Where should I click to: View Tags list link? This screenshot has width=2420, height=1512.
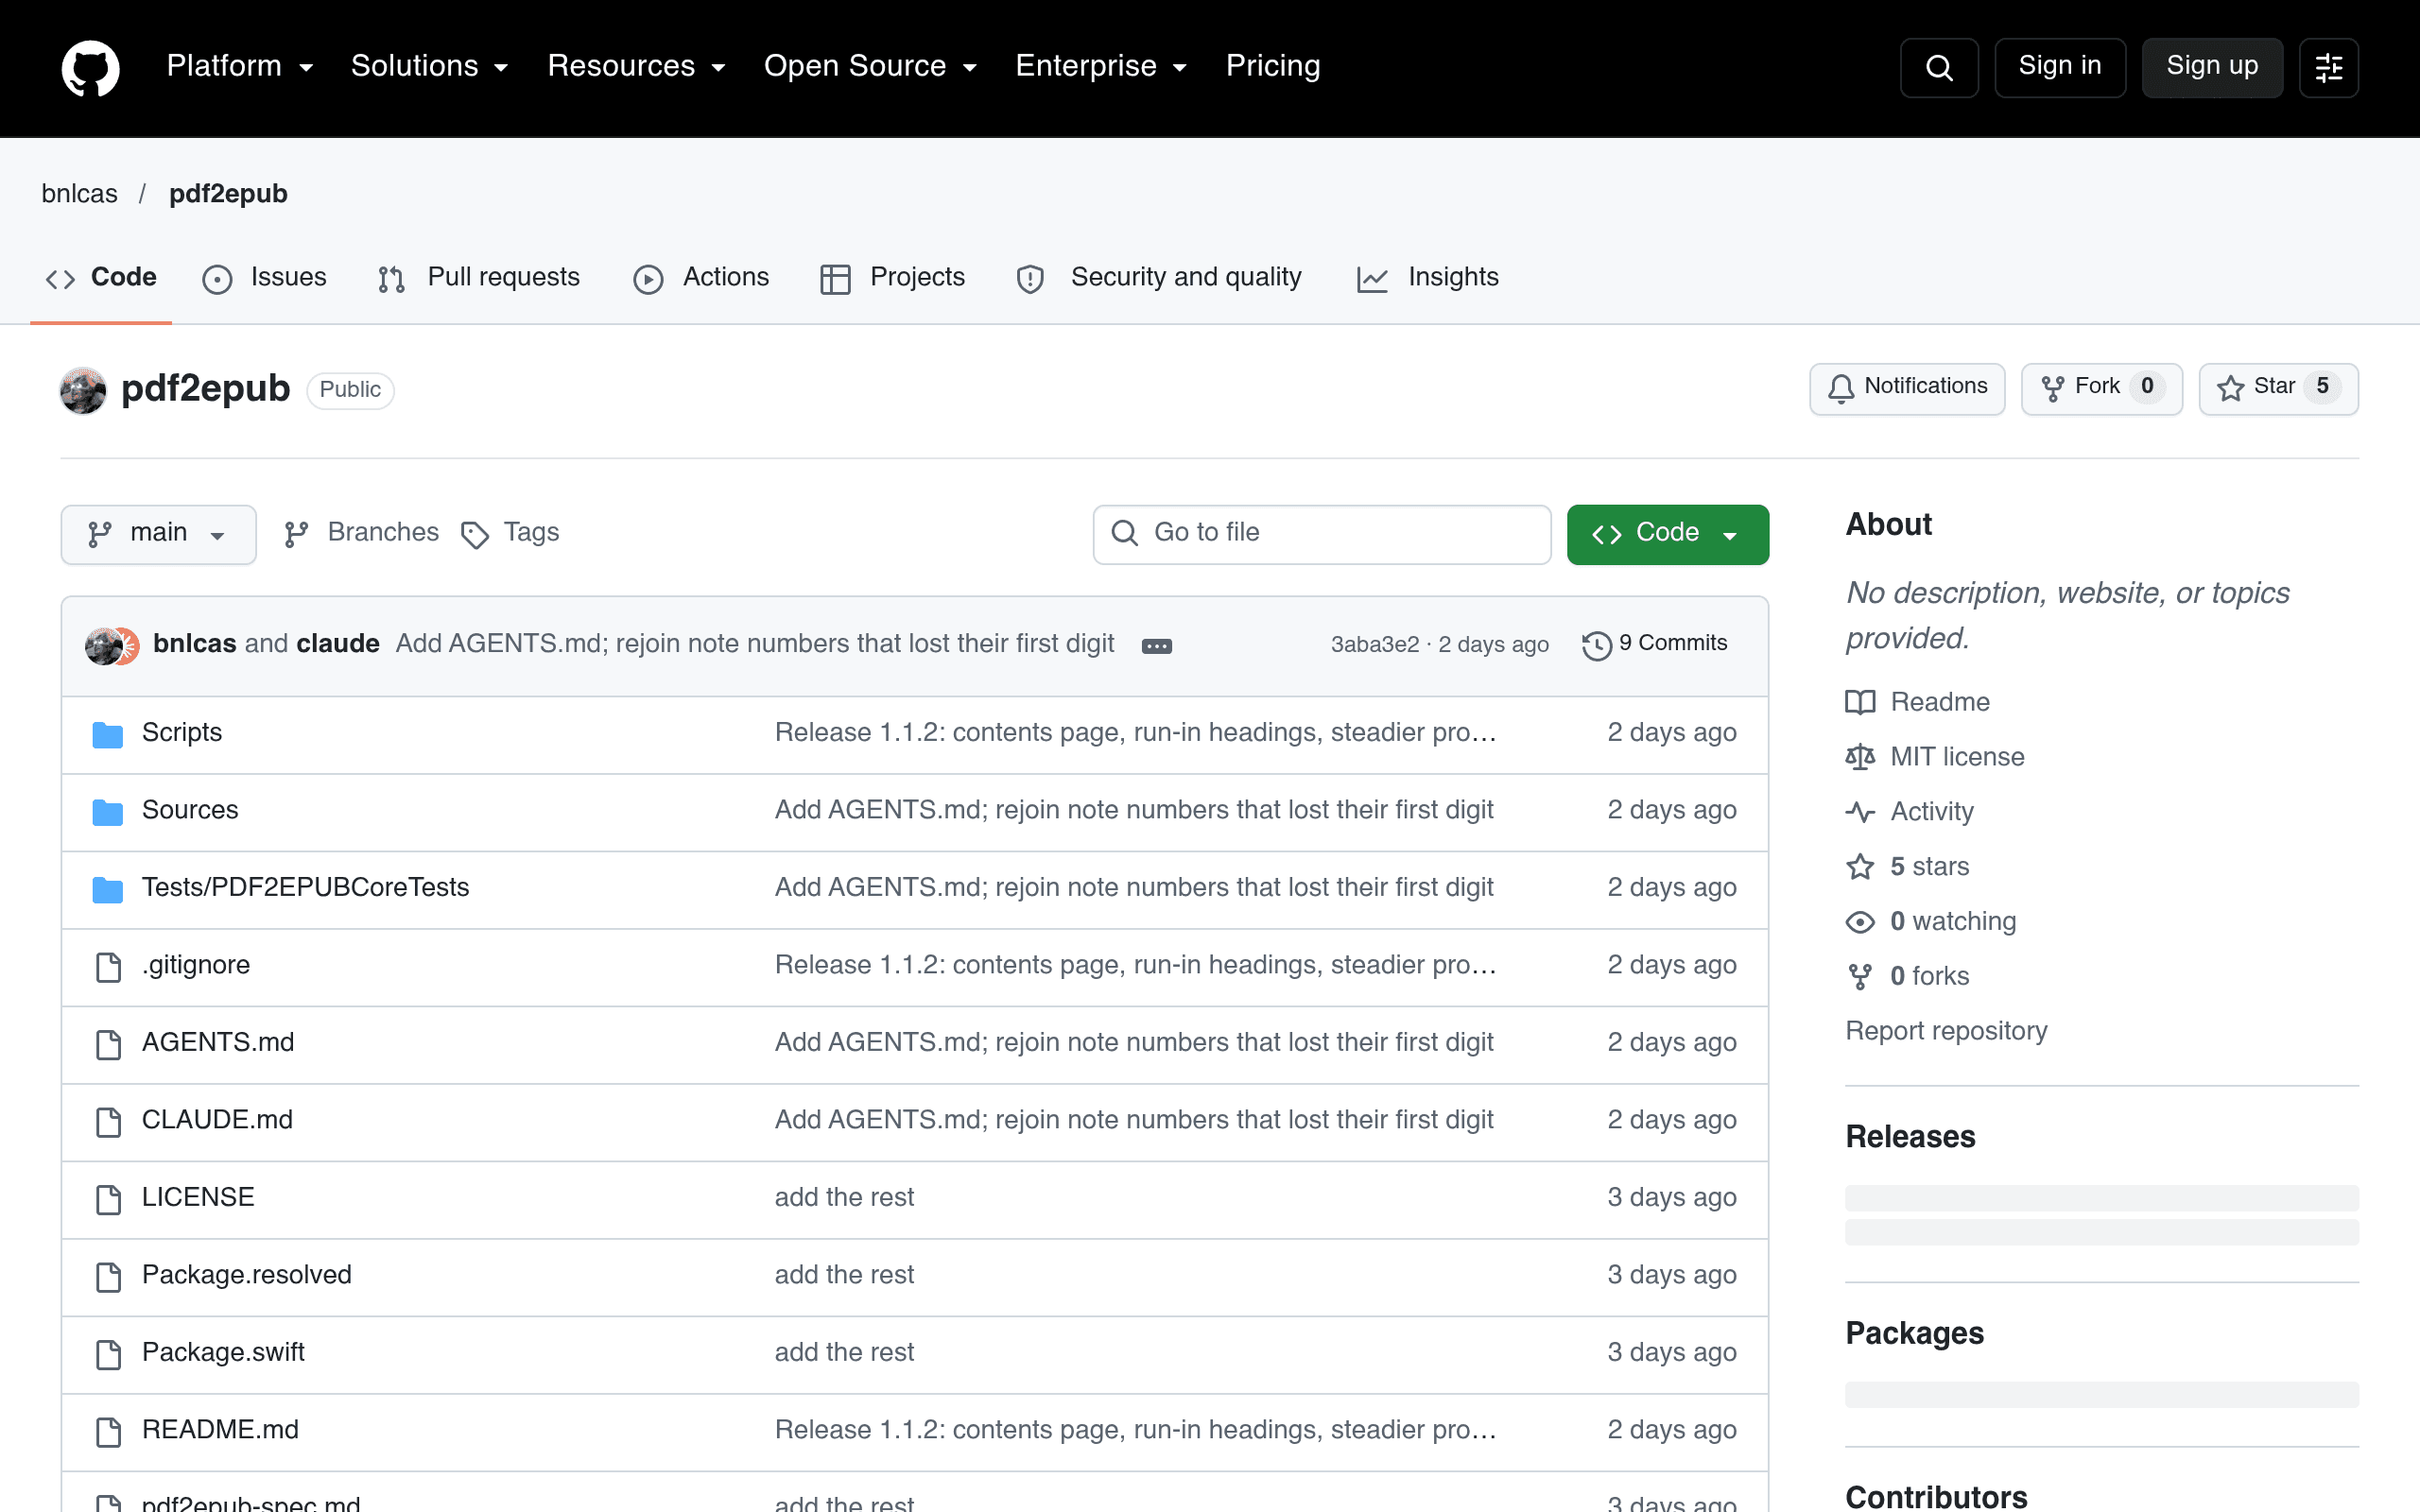(x=510, y=533)
